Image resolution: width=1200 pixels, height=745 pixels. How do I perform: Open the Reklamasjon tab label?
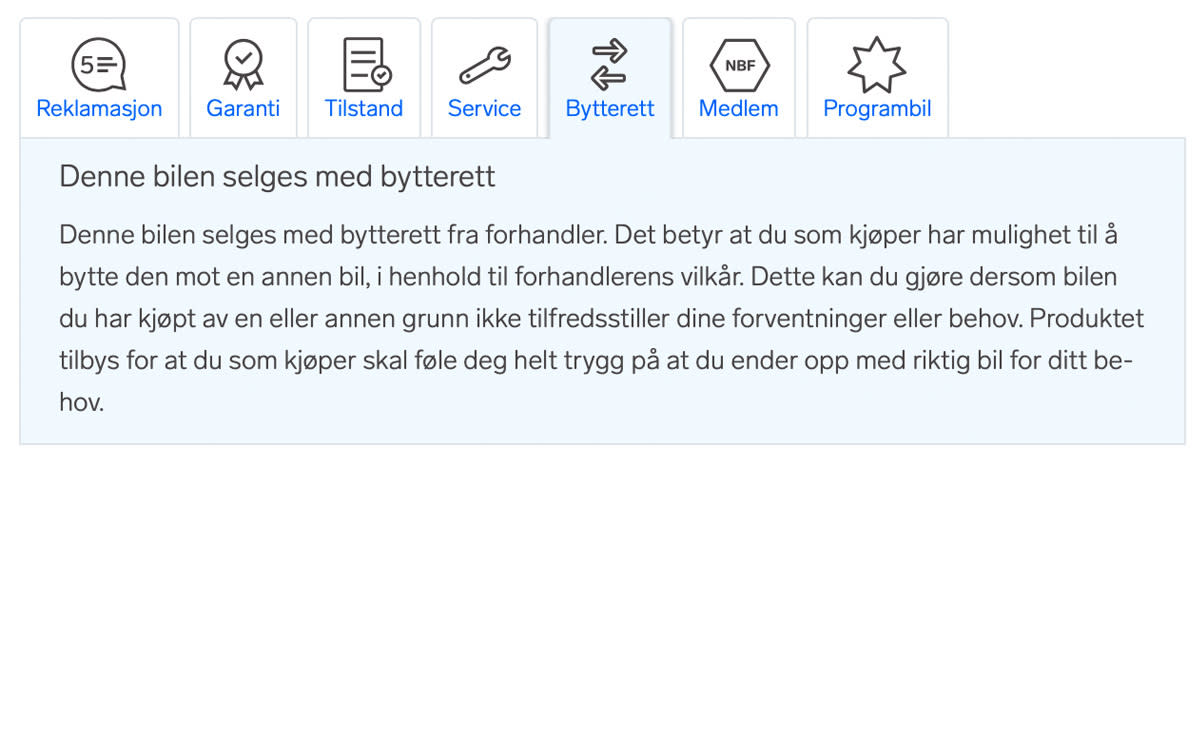coord(99,108)
